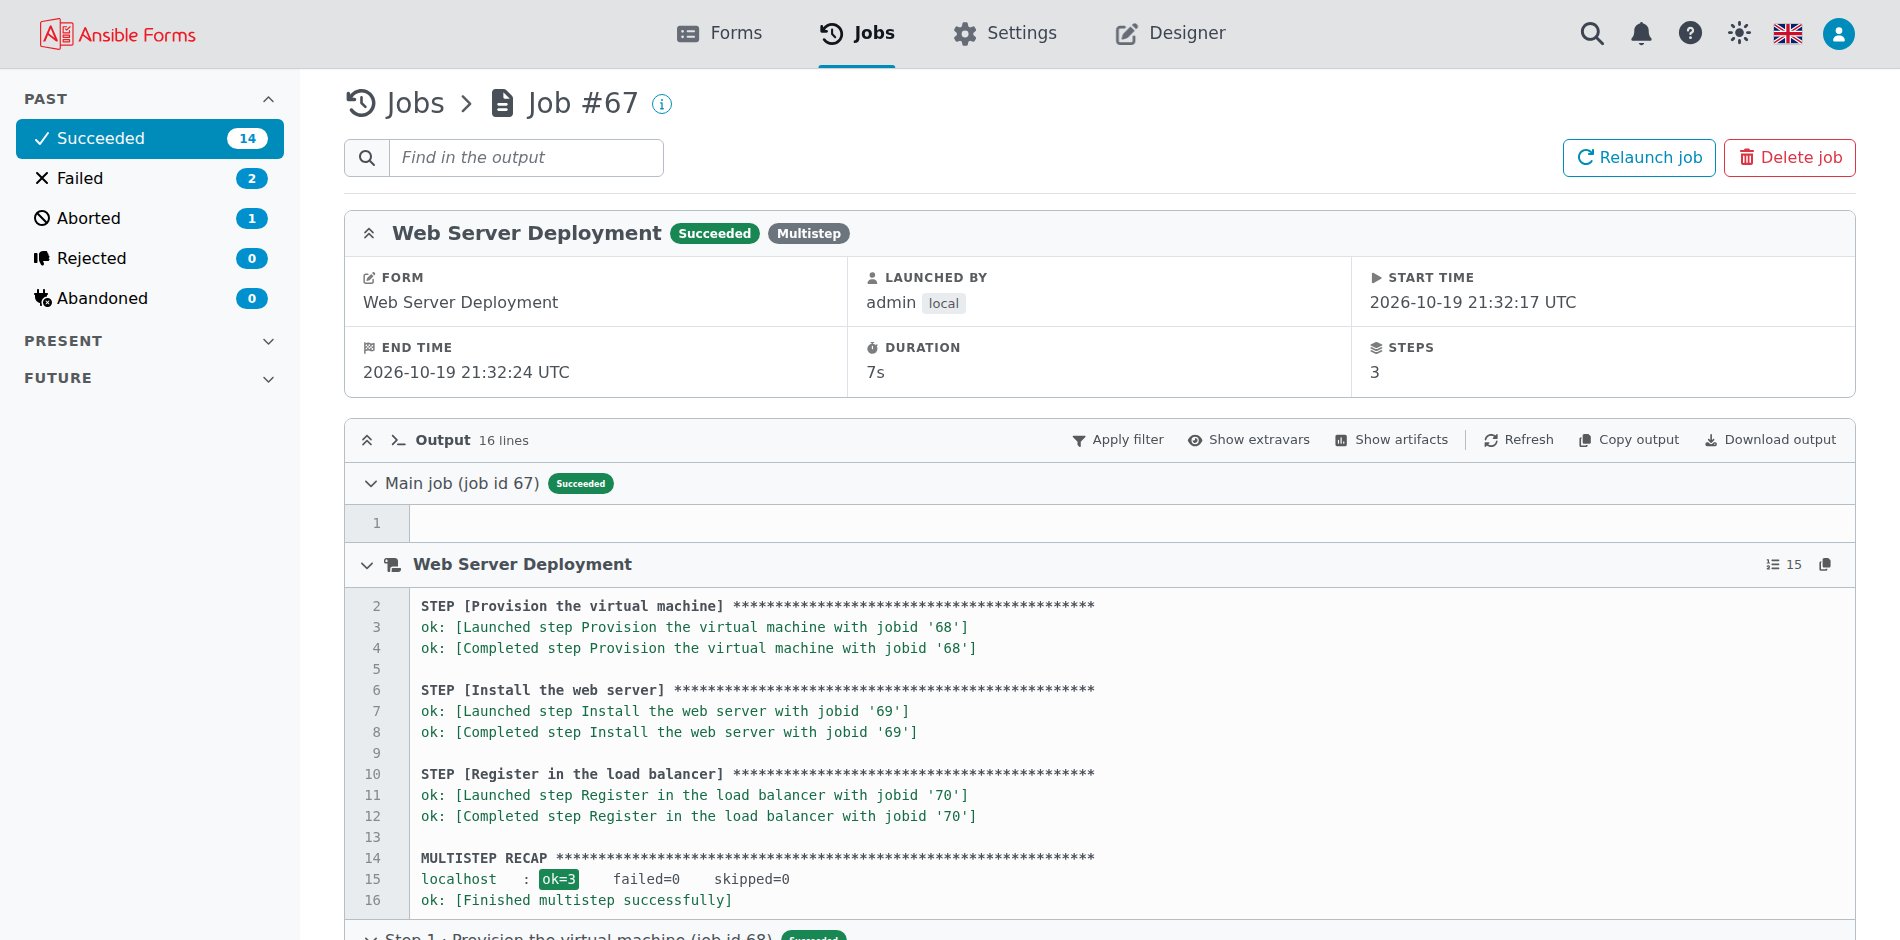This screenshot has height=940, width=1900.
Task: Collapse the PAST sidebar section
Action: [268, 99]
